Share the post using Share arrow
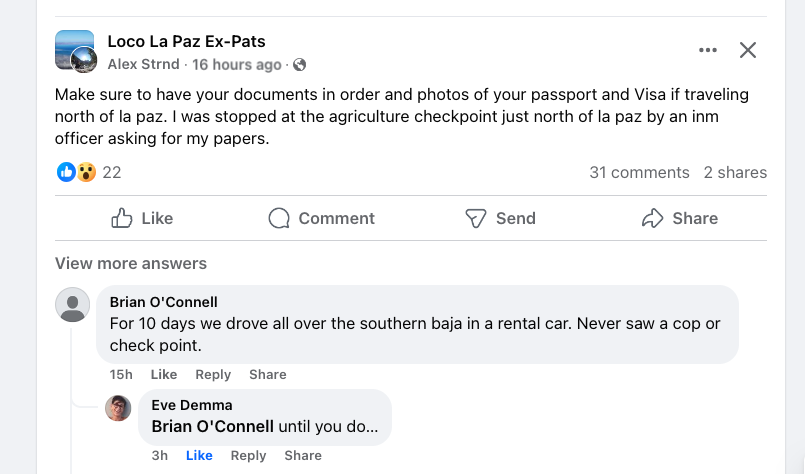This screenshot has width=805, height=474. (x=679, y=218)
